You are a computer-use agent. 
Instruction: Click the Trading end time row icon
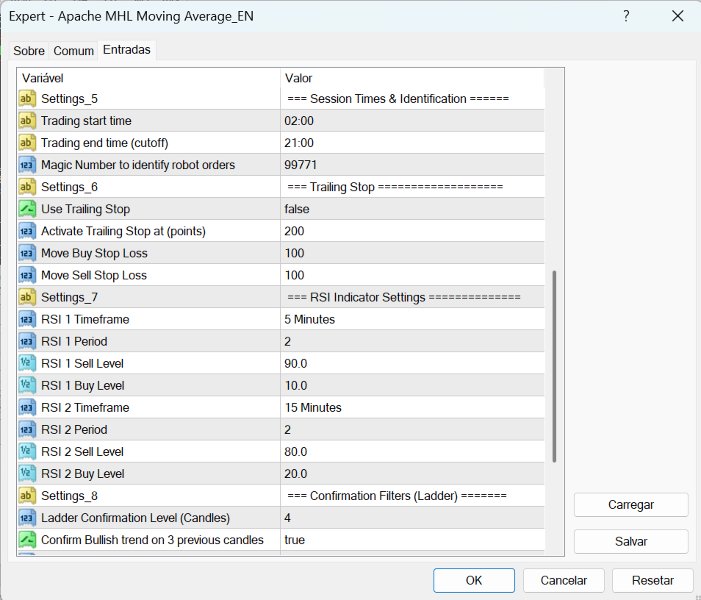pyautogui.click(x=27, y=143)
